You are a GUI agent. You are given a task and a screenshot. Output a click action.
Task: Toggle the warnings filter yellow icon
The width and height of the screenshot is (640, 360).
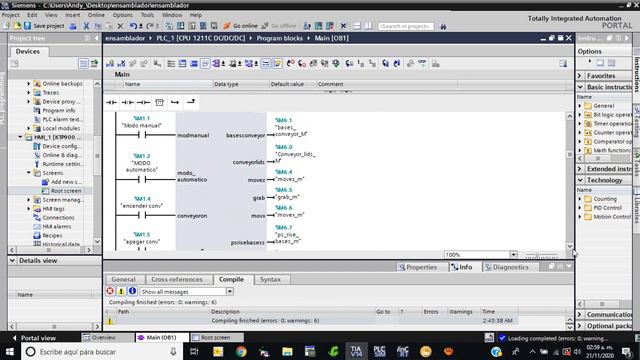tap(121, 291)
